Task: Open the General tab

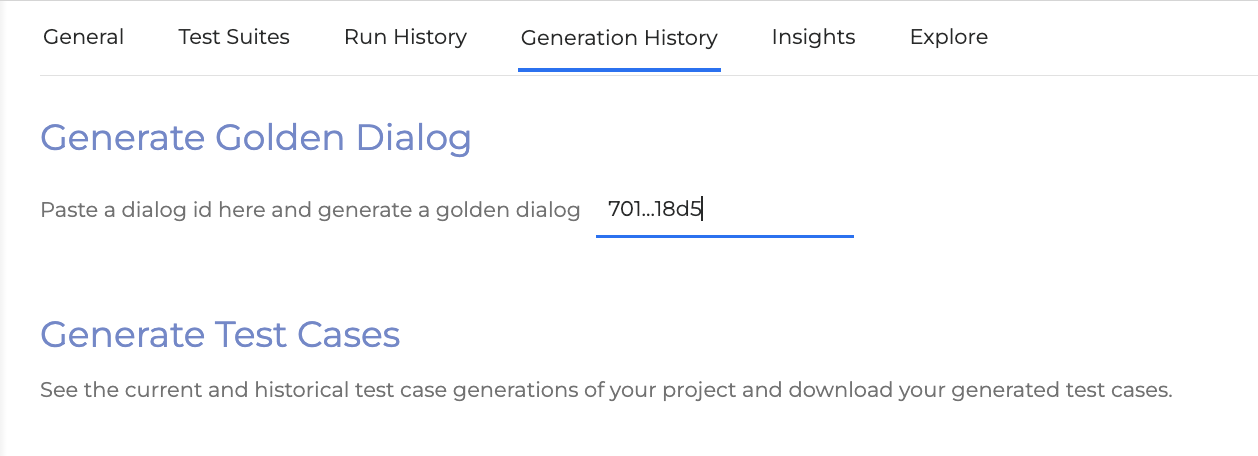Action: coord(84,38)
